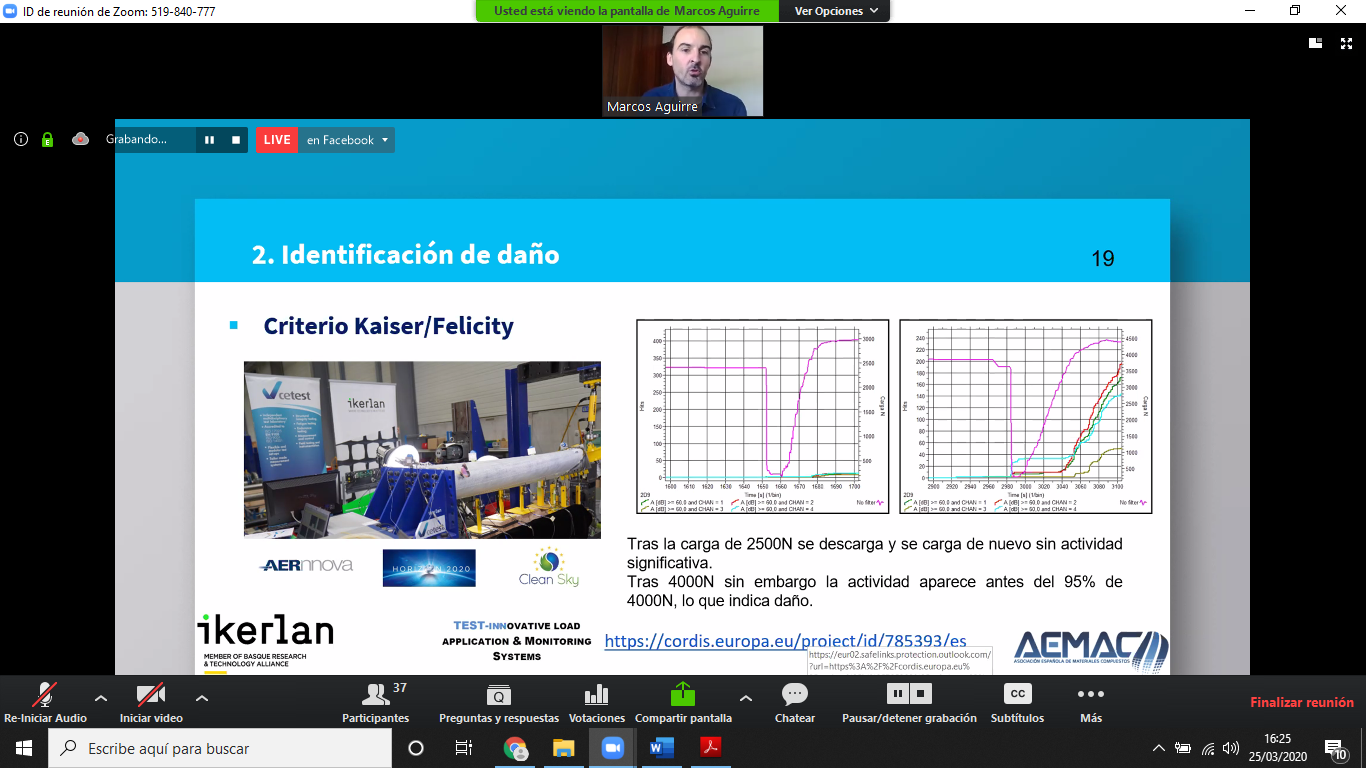Viewport: 1366px width, 768px height.
Task: Click the green 'Usted está viendo la pantalla' banner
Action: [x=629, y=11]
